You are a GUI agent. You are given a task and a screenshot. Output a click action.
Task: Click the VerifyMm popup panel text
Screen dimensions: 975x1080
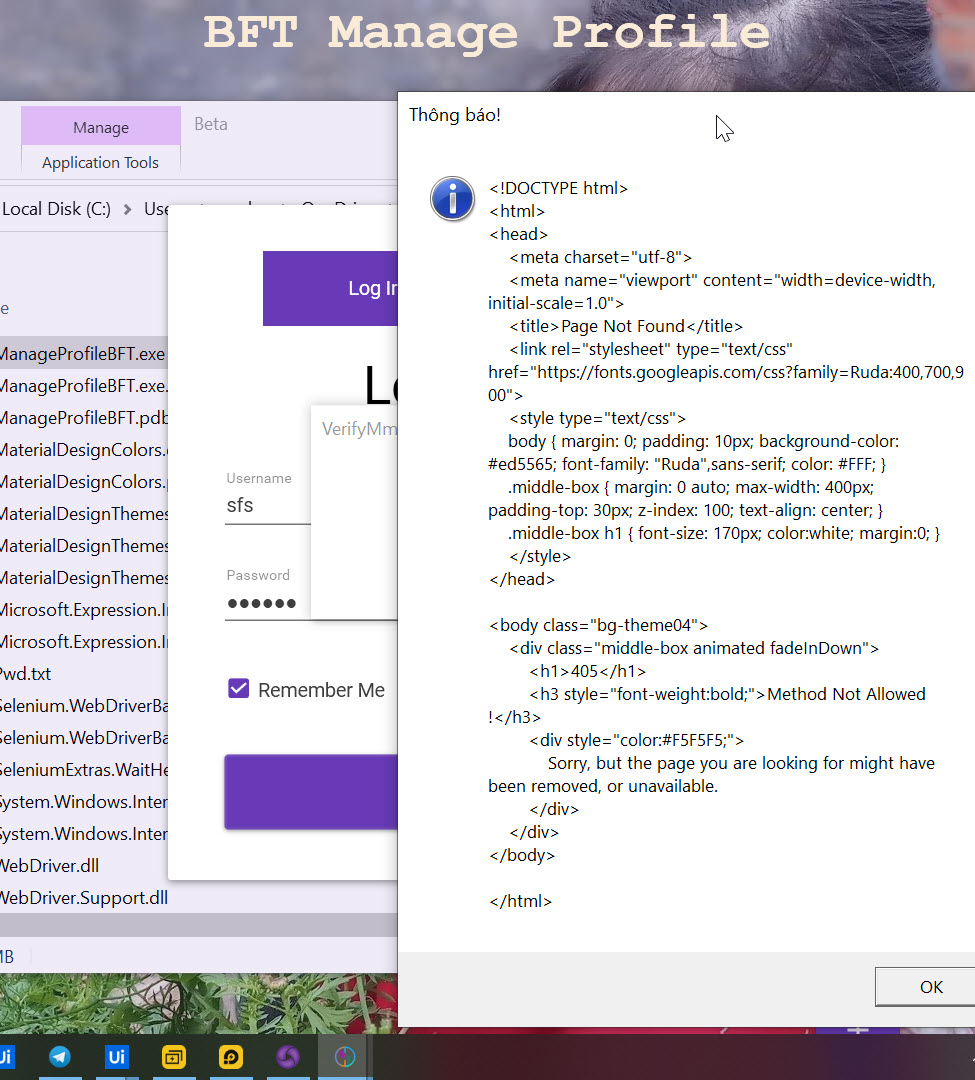click(x=359, y=429)
